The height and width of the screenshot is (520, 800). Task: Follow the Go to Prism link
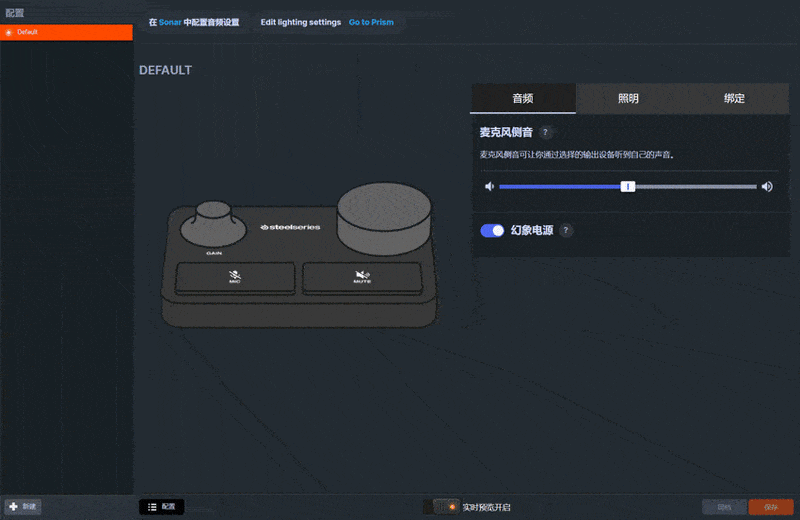[x=371, y=22]
